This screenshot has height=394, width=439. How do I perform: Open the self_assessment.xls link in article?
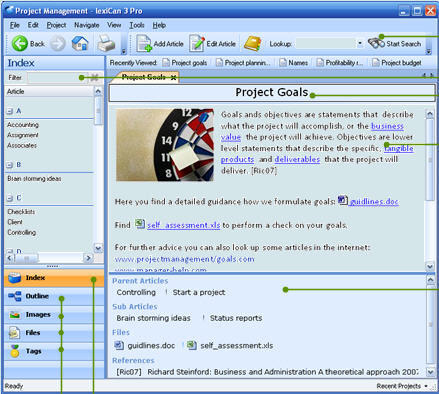tap(183, 225)
